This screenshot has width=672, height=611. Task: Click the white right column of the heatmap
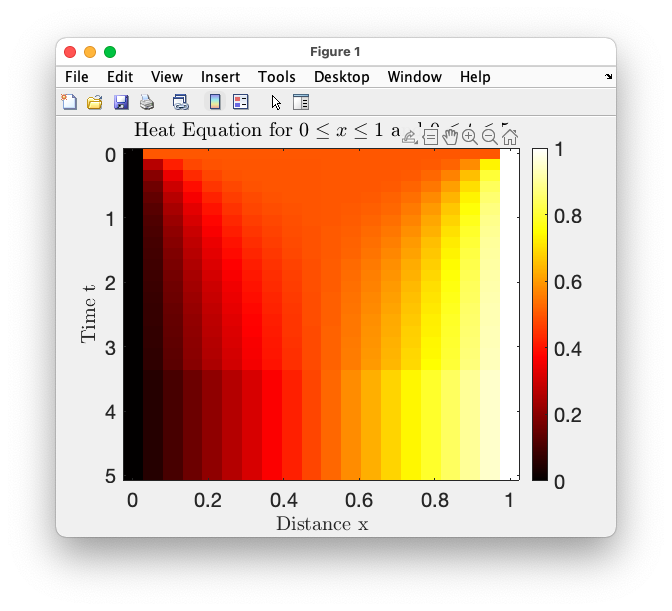pyautogui.click(x=510, y=314)
